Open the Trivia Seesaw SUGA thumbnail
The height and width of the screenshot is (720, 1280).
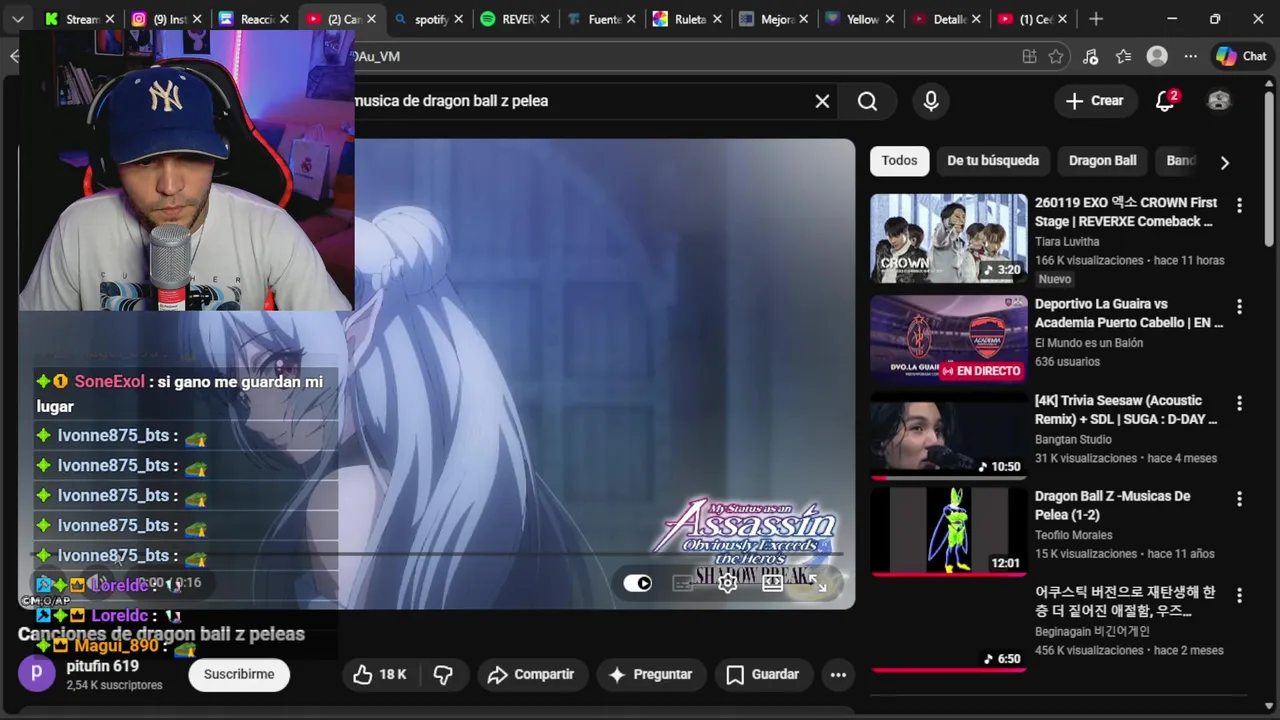948,436
